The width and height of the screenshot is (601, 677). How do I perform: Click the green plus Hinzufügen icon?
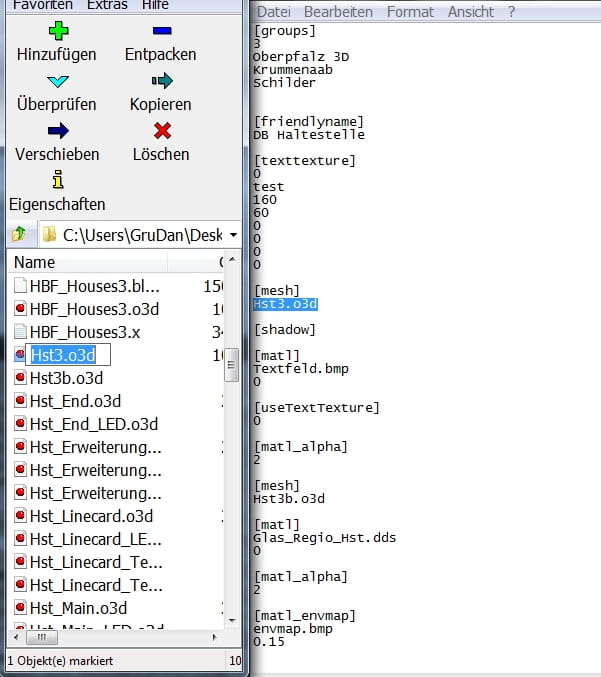[x=58, y=31]
